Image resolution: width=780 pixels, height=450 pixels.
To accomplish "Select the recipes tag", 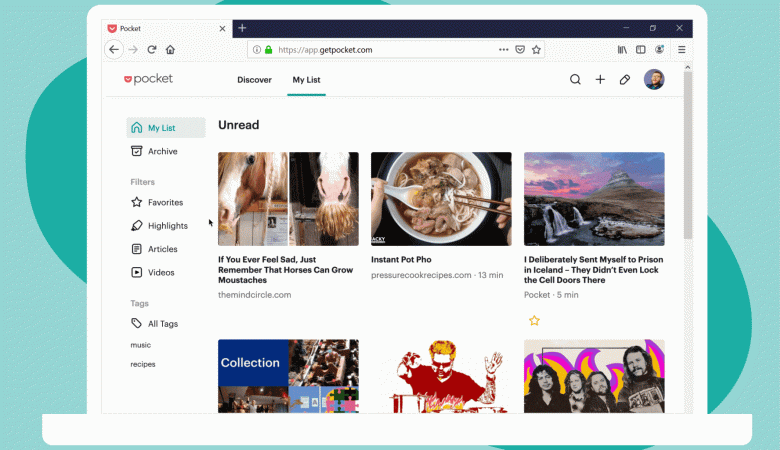I will click(143, 364).
